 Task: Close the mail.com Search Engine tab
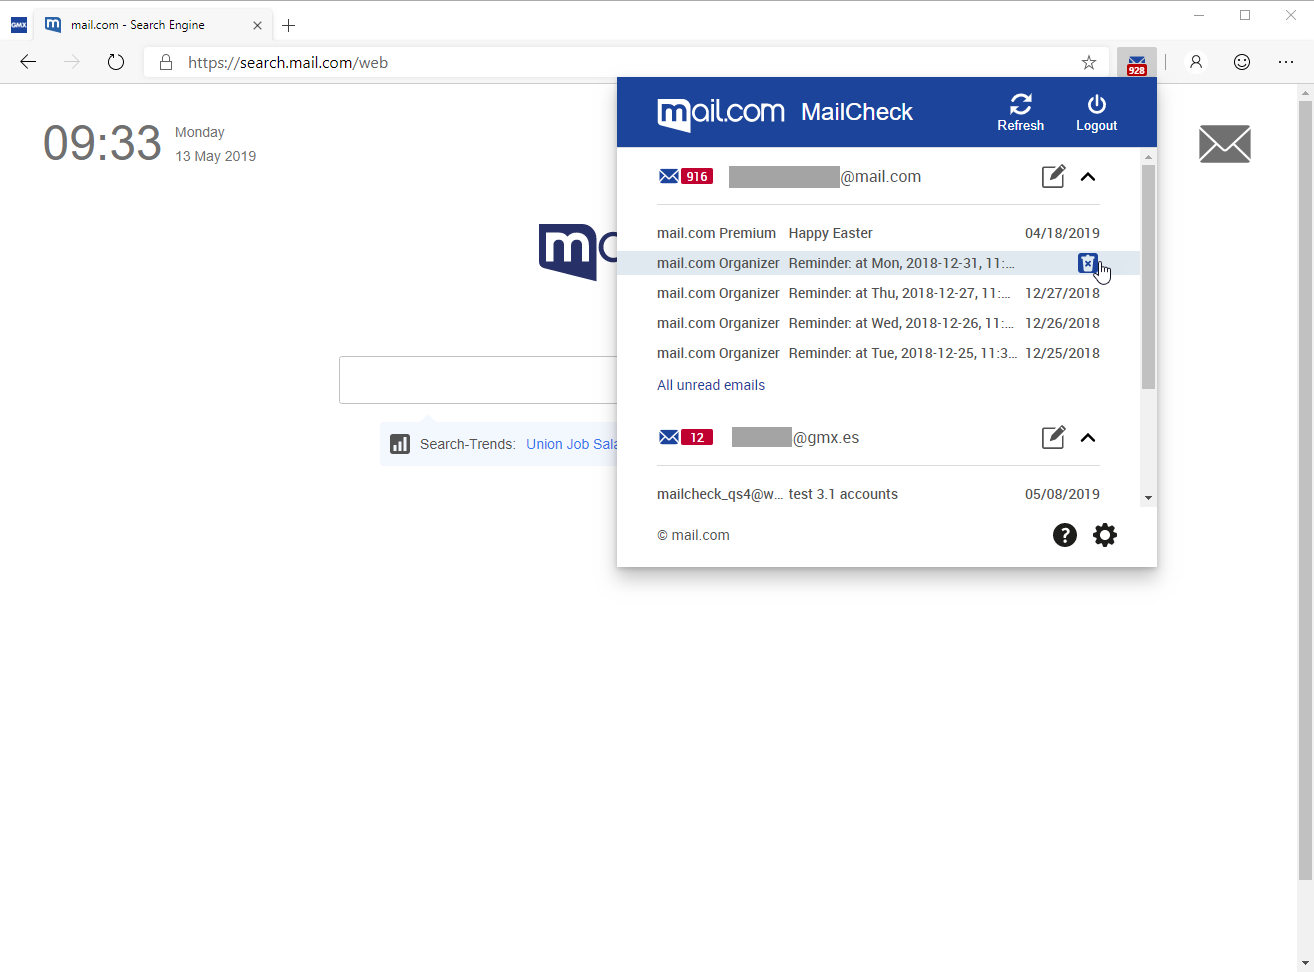pyautogui.click(x=257, y=25)
